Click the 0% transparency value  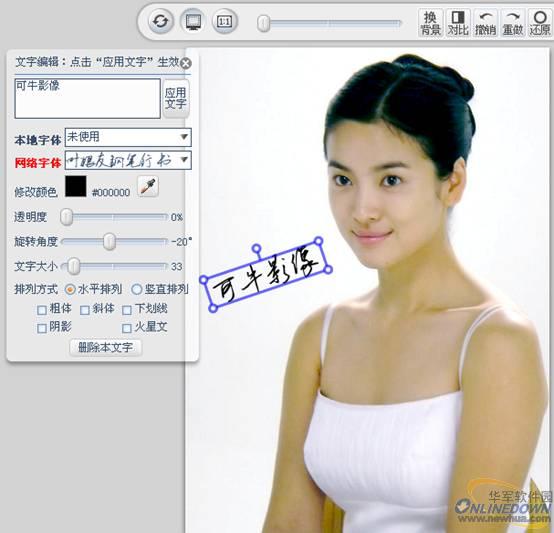(x=177, y=217)
